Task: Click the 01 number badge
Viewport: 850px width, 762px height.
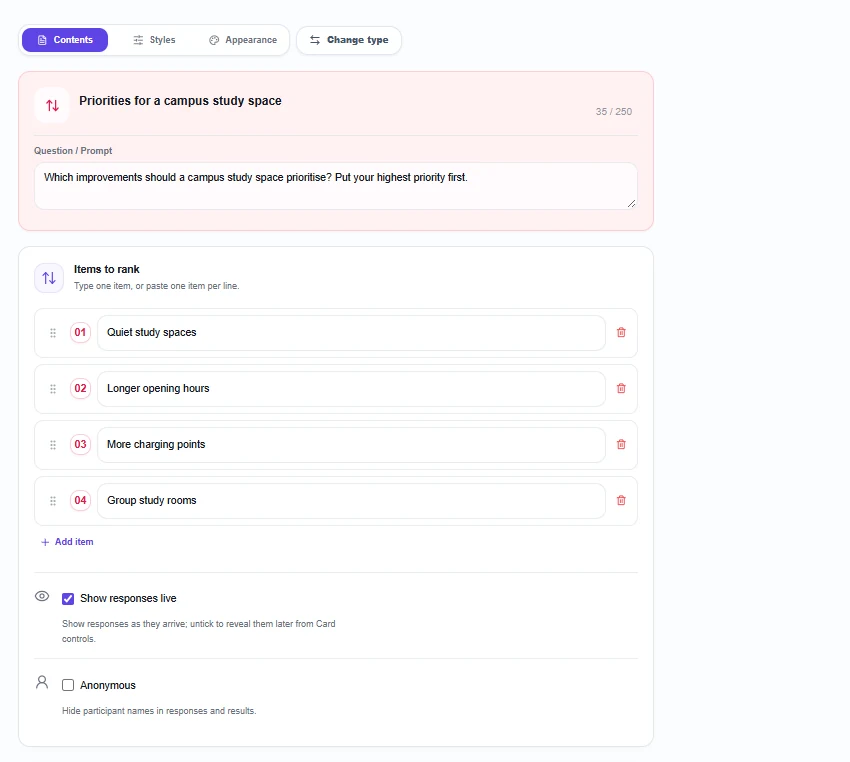Action: pos(80,332)
